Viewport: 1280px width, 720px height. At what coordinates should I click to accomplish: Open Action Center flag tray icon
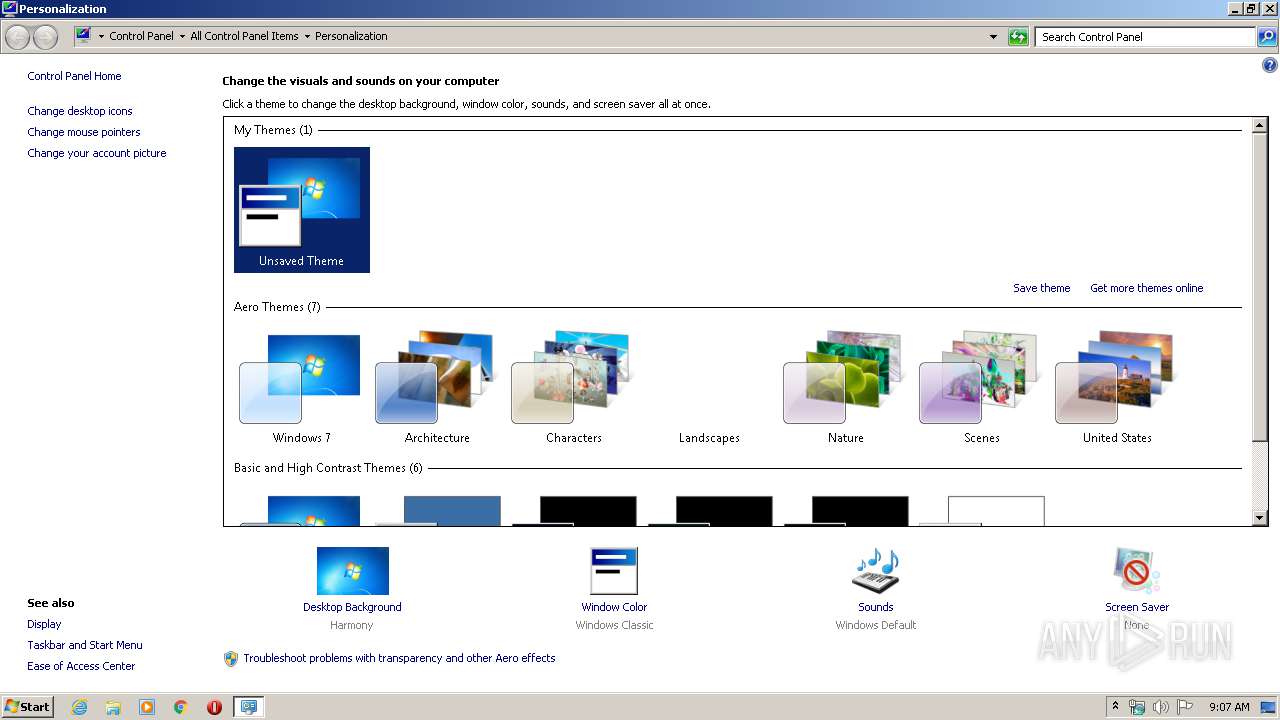click(1185, 707)
